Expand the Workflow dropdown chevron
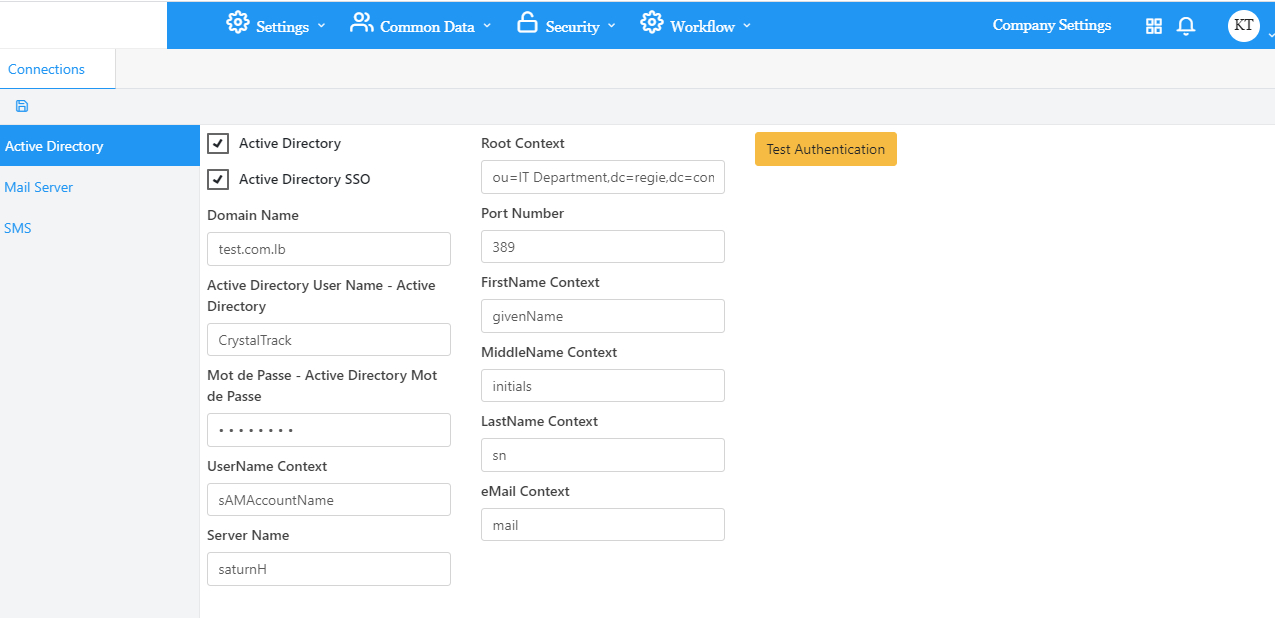This screenshot has width=1275, height=618. click(x=747, y=27)
